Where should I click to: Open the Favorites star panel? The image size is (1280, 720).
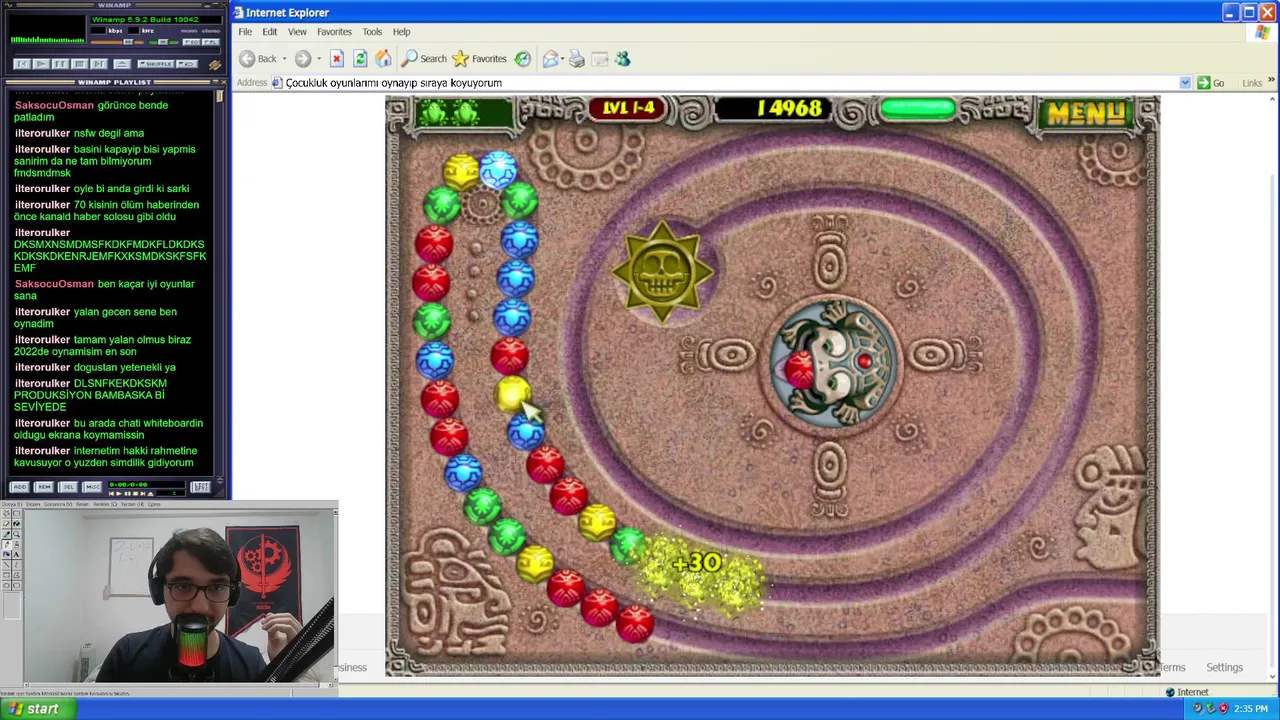pyautogui.click(x=479, y=59)
